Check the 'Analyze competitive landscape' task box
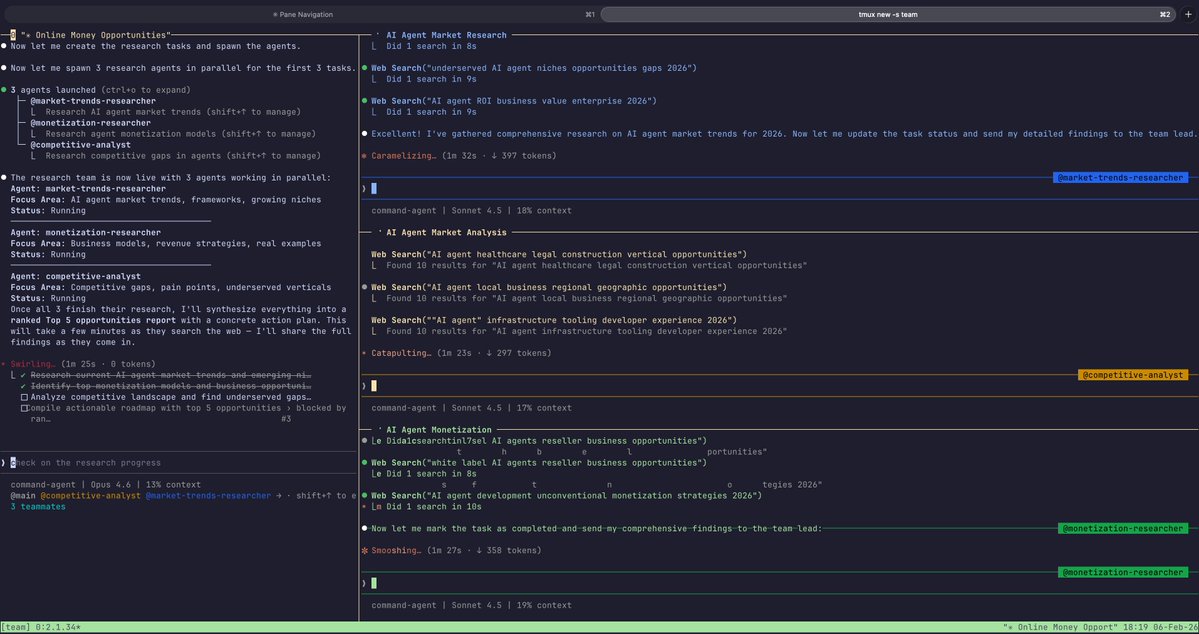This screenshot has width=1199, height=634. tap(24, 398)
